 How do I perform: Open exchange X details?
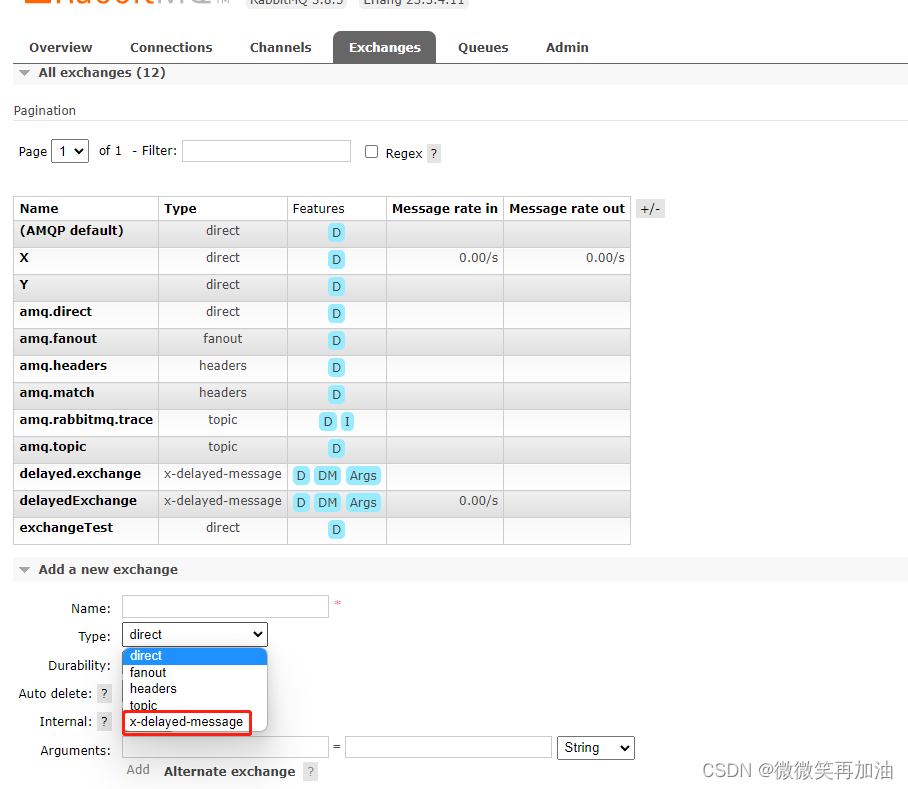(24, 258)
